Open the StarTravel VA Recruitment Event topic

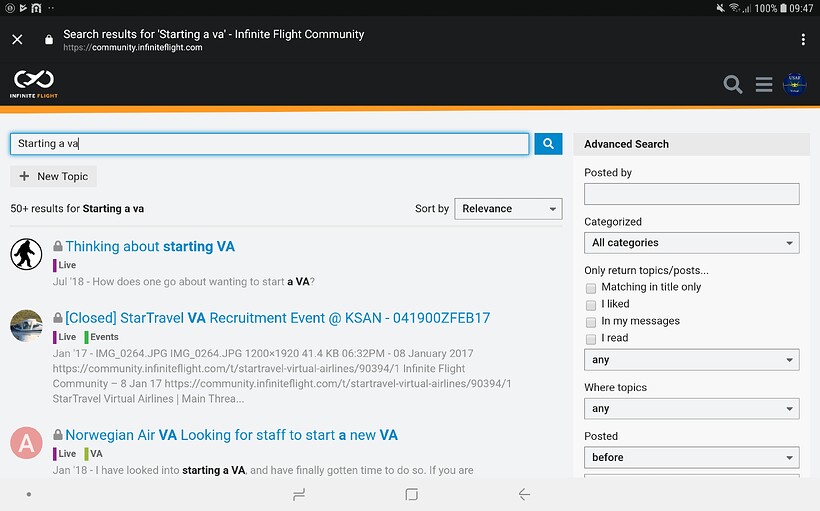[277, 318]
